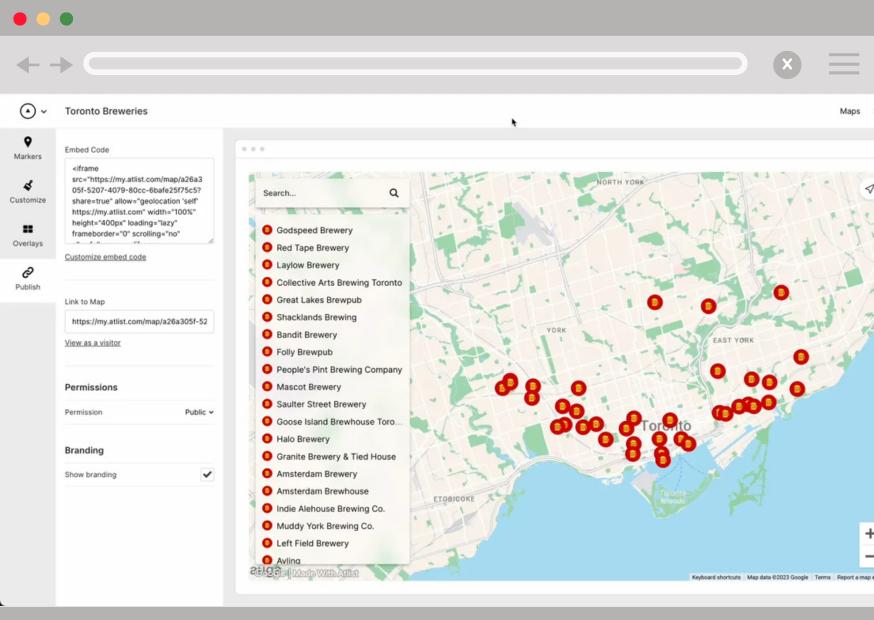874x620 pixels.
Task: Click a red brewery pin near the Toronto label
Action: point(668,421)
